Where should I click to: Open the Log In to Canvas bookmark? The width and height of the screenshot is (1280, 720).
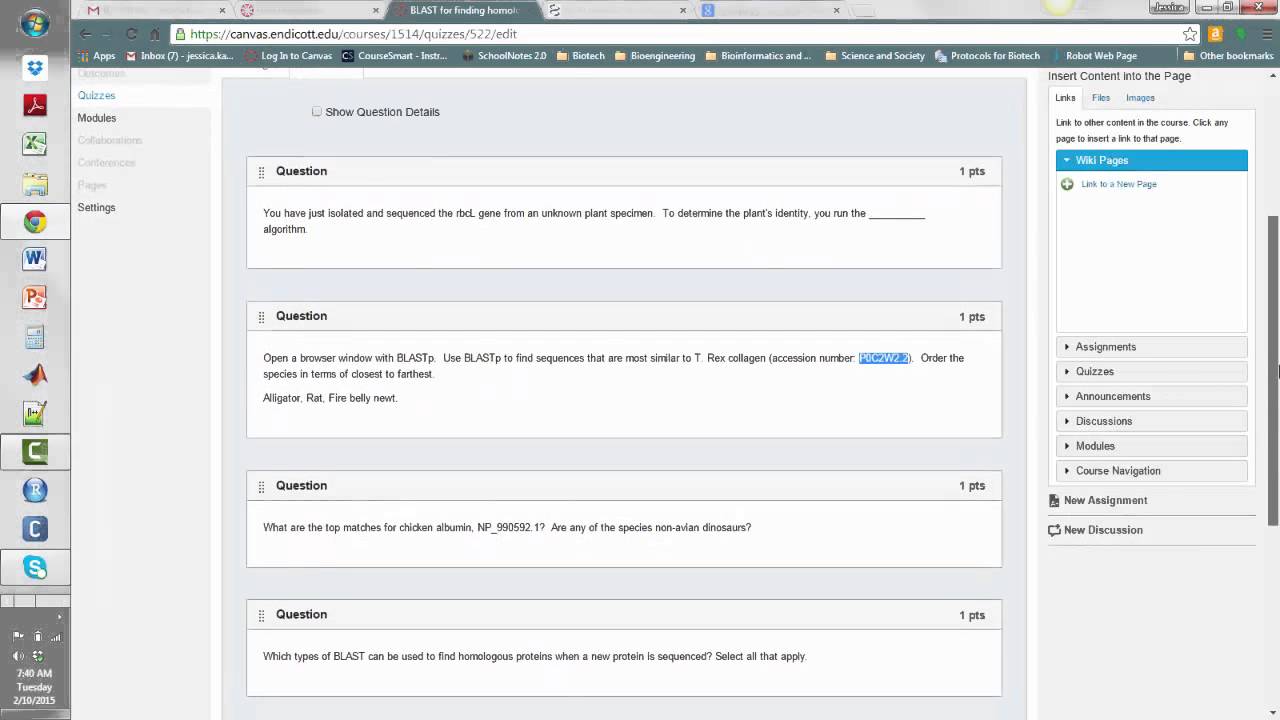coord(288,56)
